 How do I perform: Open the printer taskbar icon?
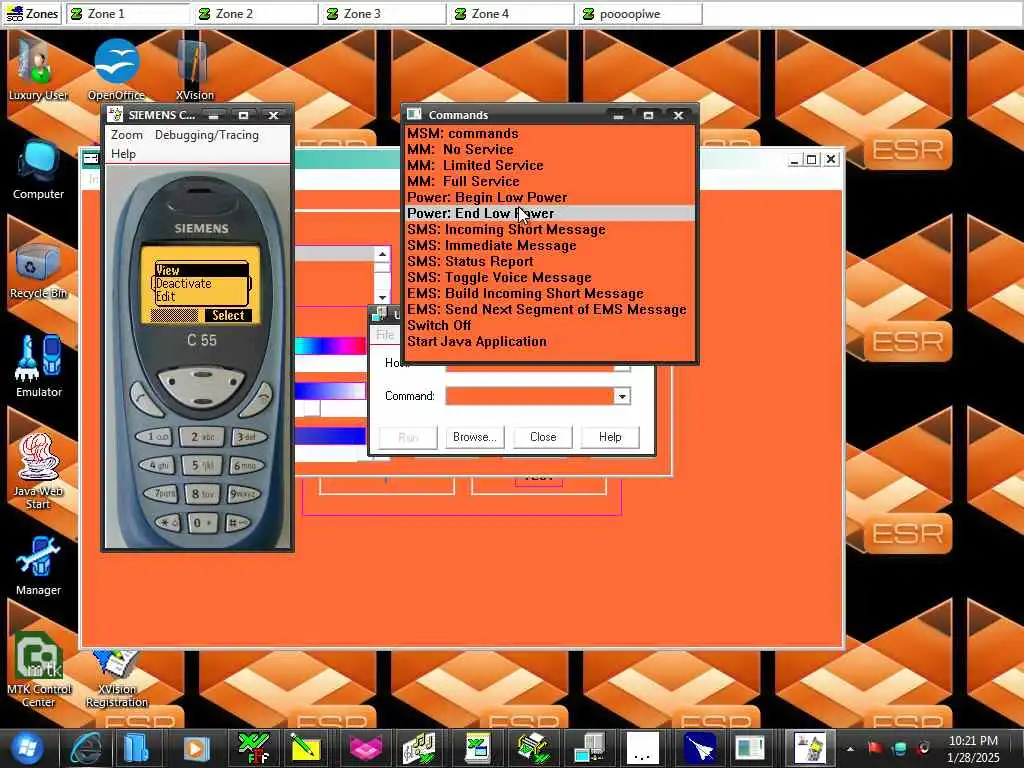coord(534,748)
